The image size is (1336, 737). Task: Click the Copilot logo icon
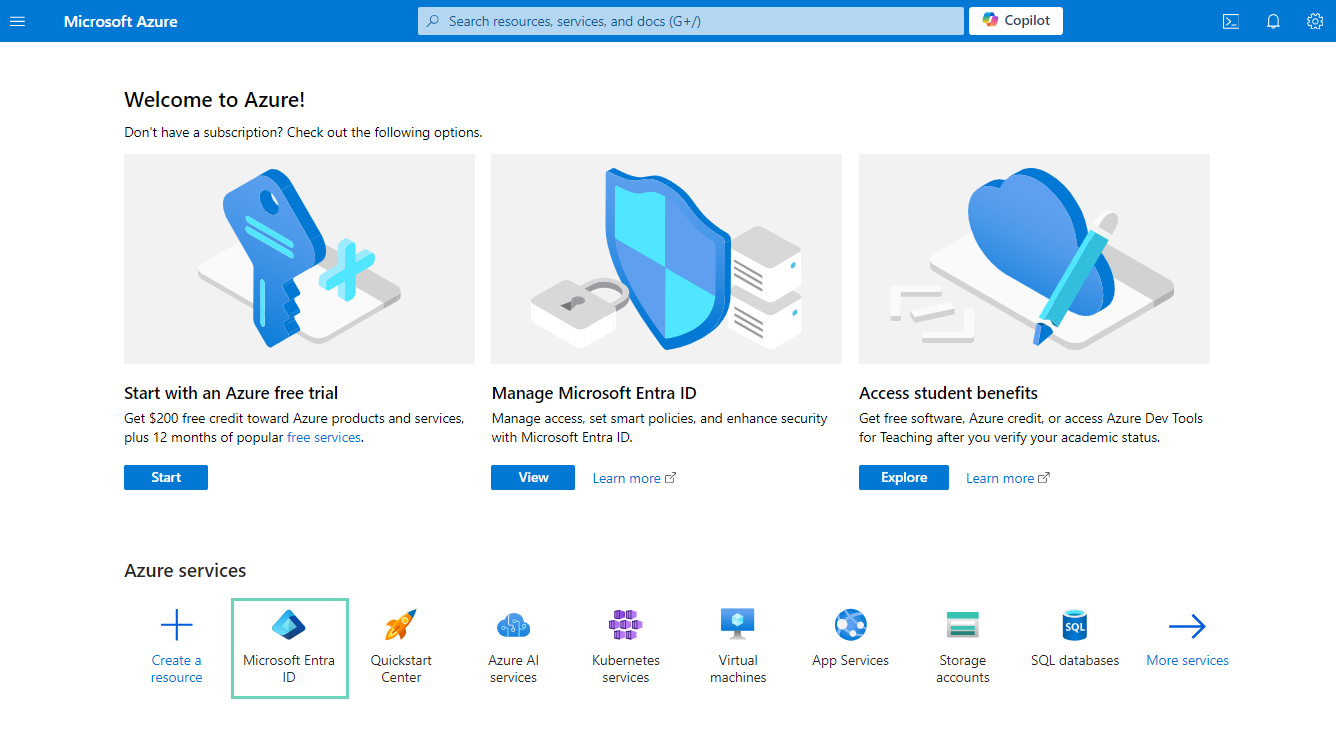point(990,20)
